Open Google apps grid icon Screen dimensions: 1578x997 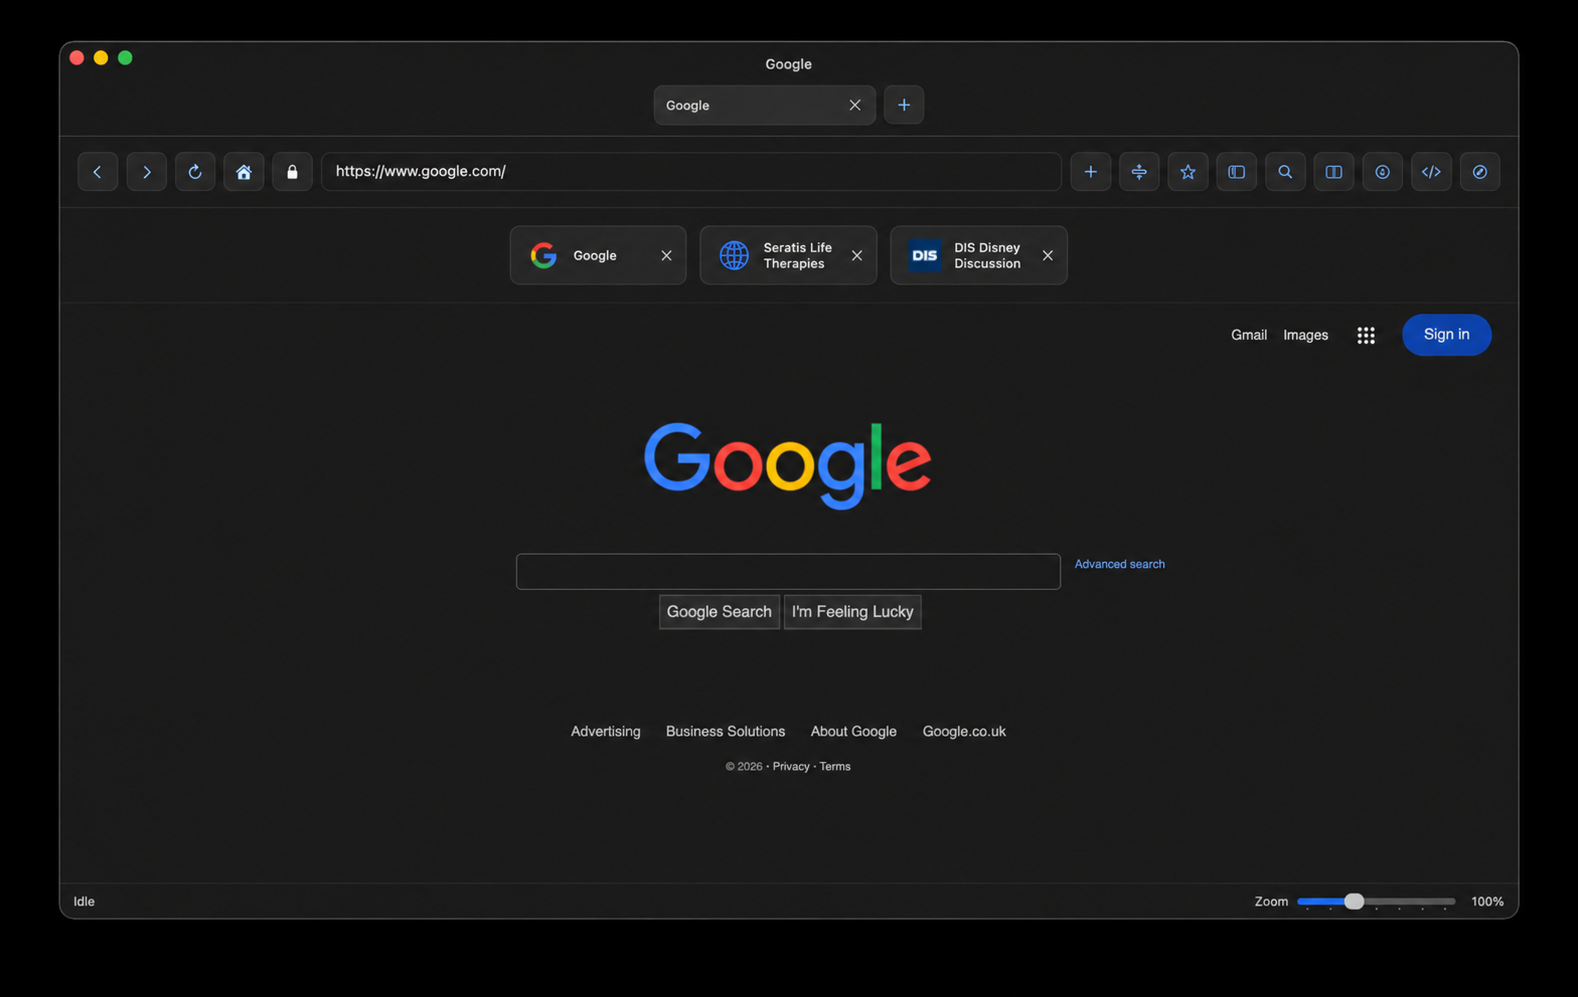(x=1366, y=336)
